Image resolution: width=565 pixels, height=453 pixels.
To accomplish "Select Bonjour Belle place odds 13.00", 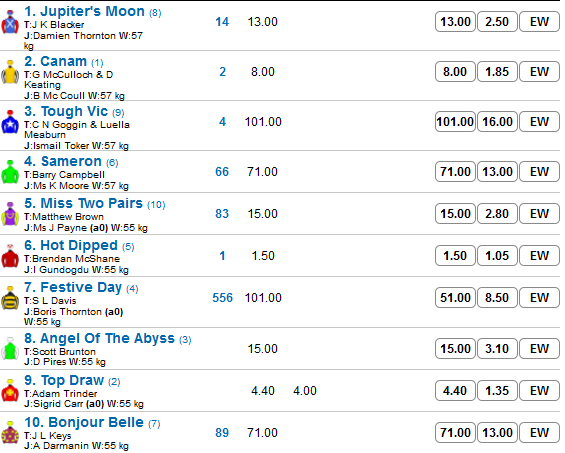I will (497, 432).
